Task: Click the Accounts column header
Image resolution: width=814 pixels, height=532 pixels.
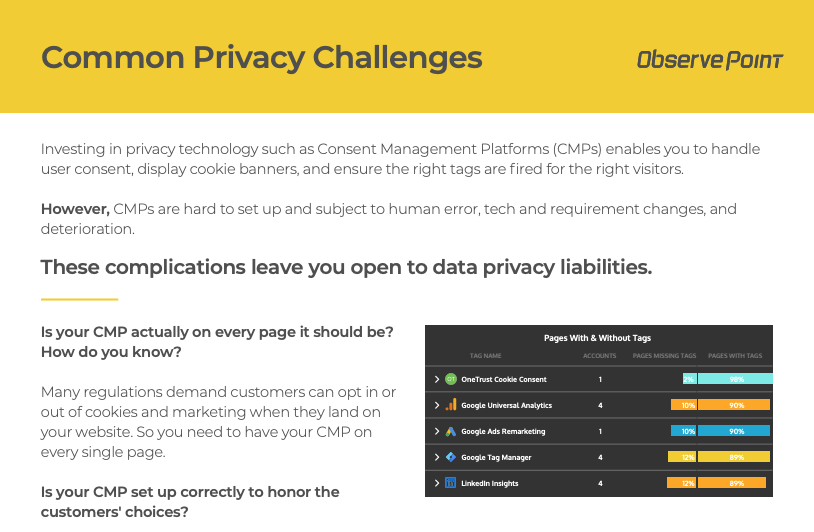Action: pos(599,355)
